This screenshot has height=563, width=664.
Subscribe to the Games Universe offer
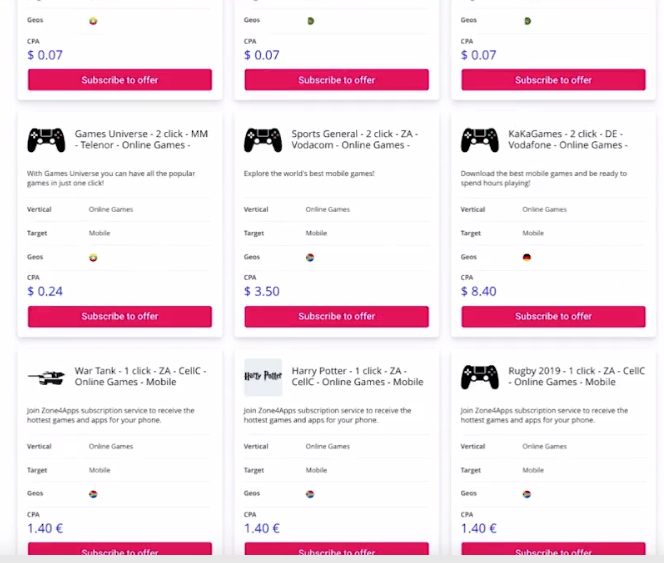[x=120, y=316]
